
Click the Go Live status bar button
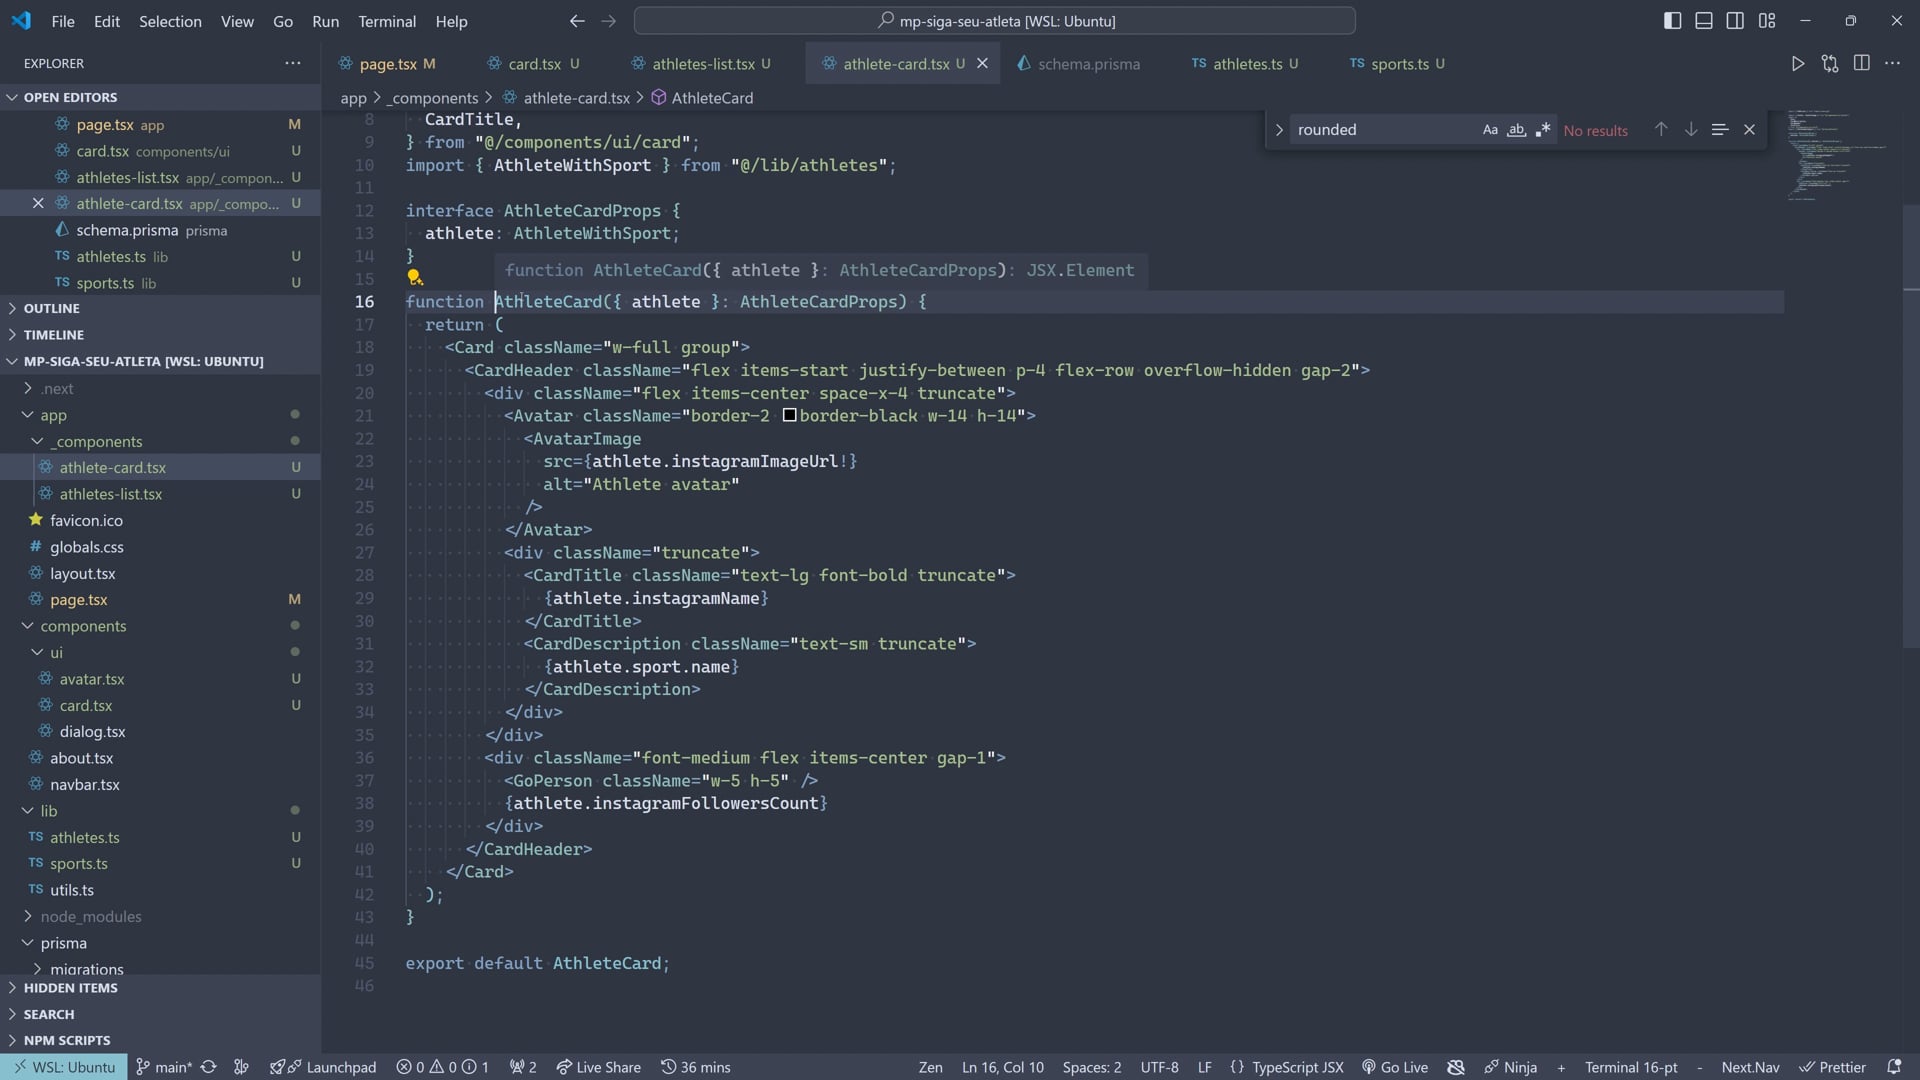coord(1395,1067)
